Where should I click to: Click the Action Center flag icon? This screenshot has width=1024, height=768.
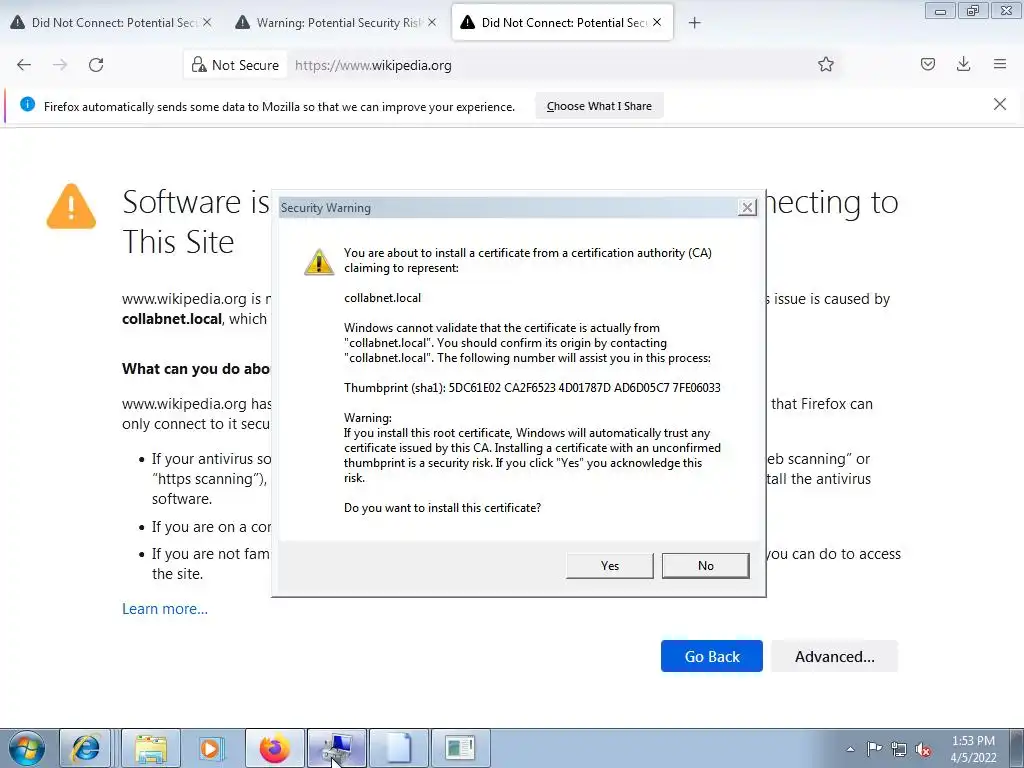coord(874,749)
